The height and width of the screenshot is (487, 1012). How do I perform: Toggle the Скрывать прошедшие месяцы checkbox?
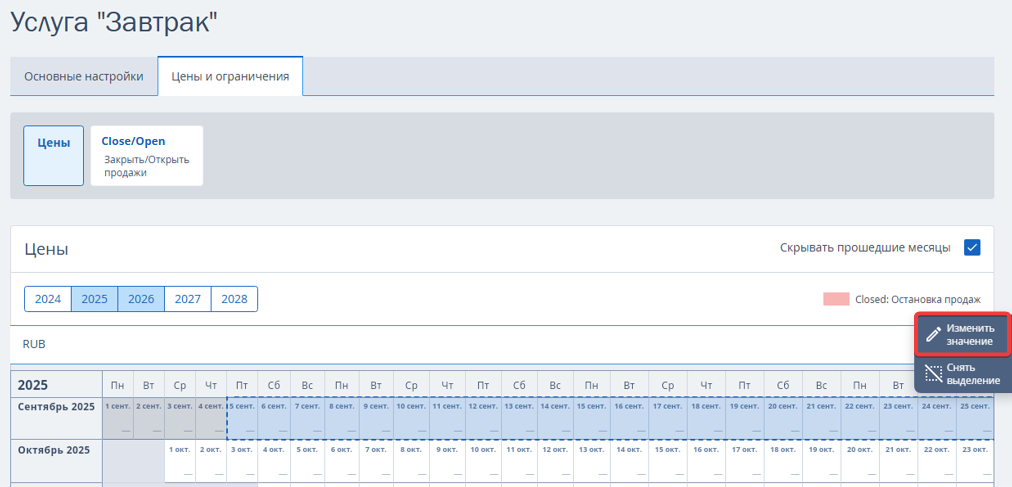click(972, 248)
